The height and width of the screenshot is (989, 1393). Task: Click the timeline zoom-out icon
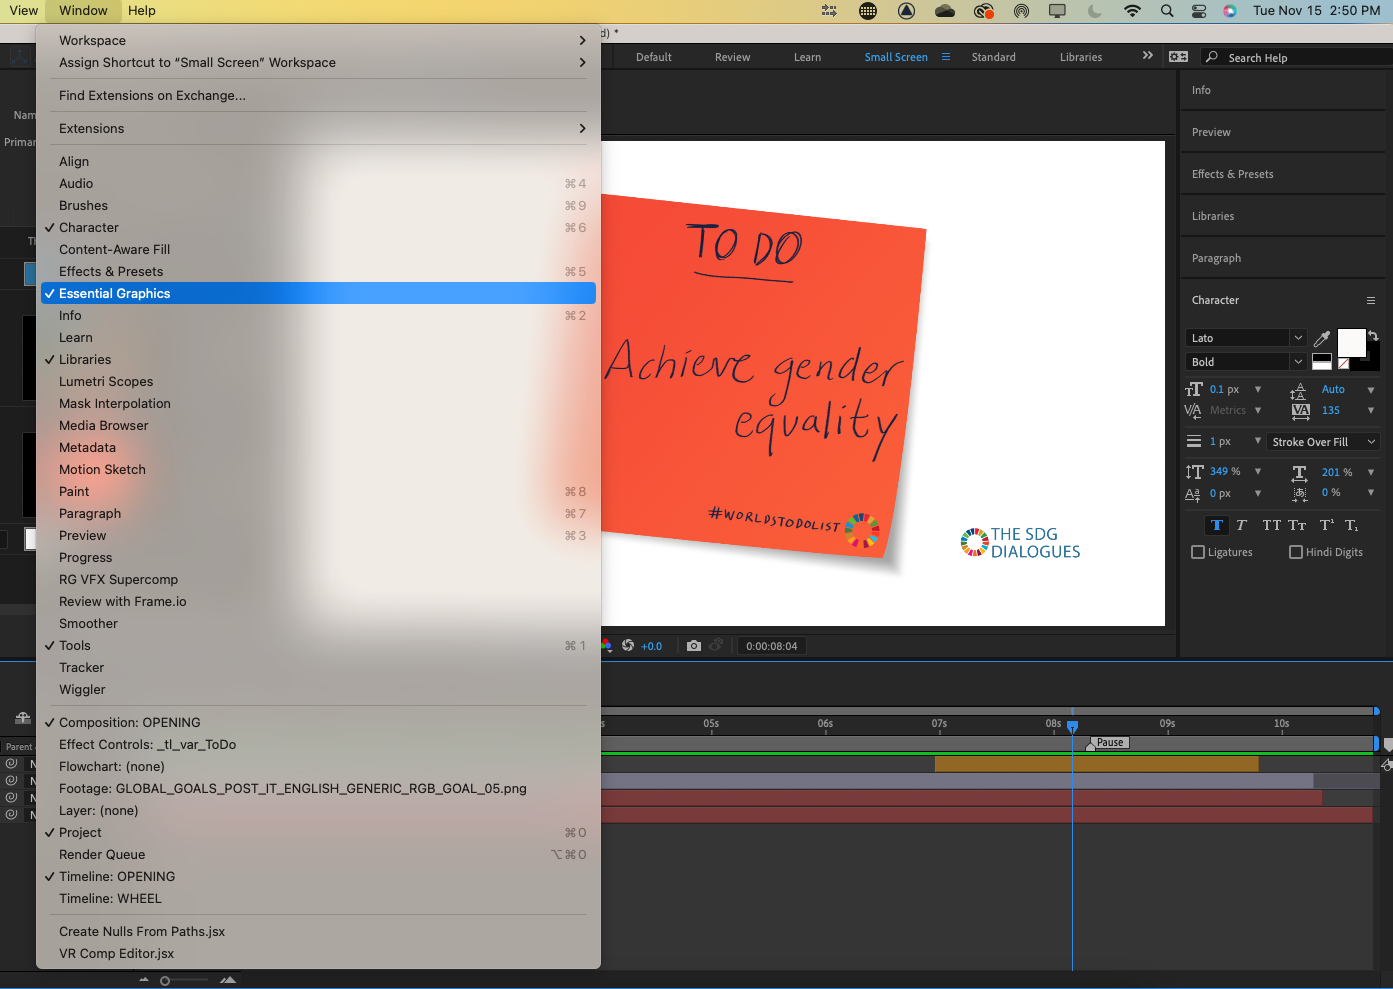(144, 980)
